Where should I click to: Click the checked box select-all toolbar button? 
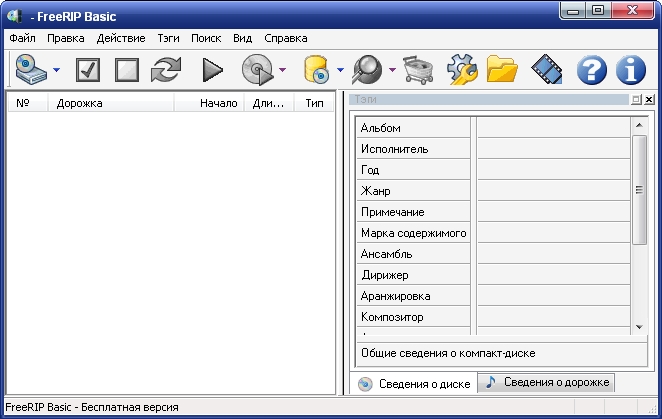tap(88, 70)
